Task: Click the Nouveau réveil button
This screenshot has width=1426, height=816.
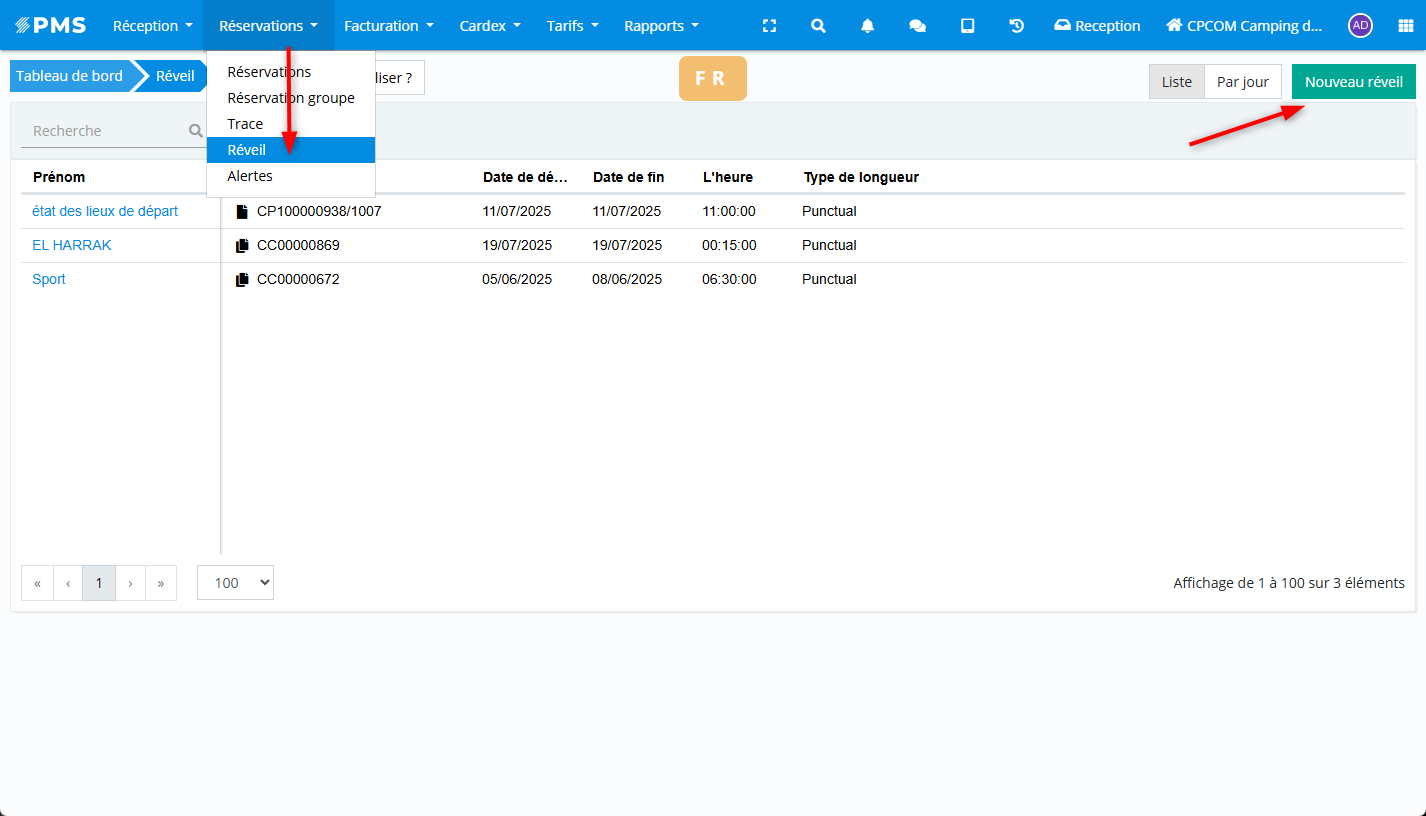Action: pyautogui.click(x=1353, y=82)
